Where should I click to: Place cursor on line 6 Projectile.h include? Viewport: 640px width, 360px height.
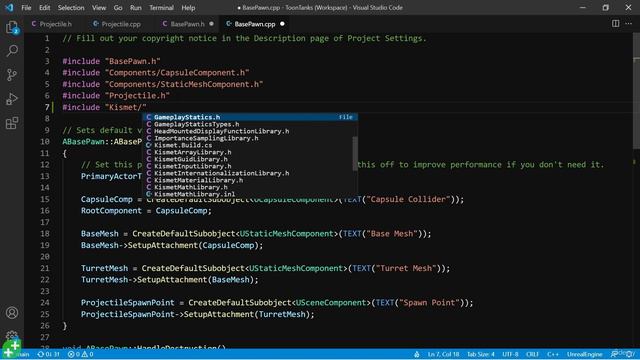[x=116, y=96]
